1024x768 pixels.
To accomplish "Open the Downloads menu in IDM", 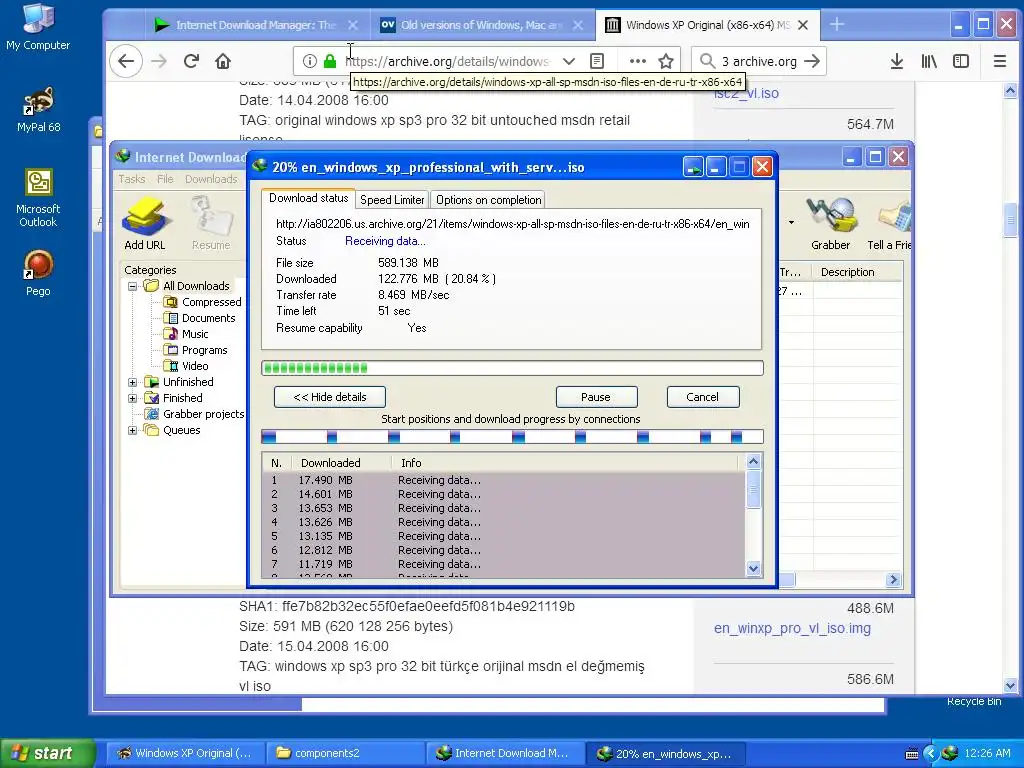I will tap(211, 179).
